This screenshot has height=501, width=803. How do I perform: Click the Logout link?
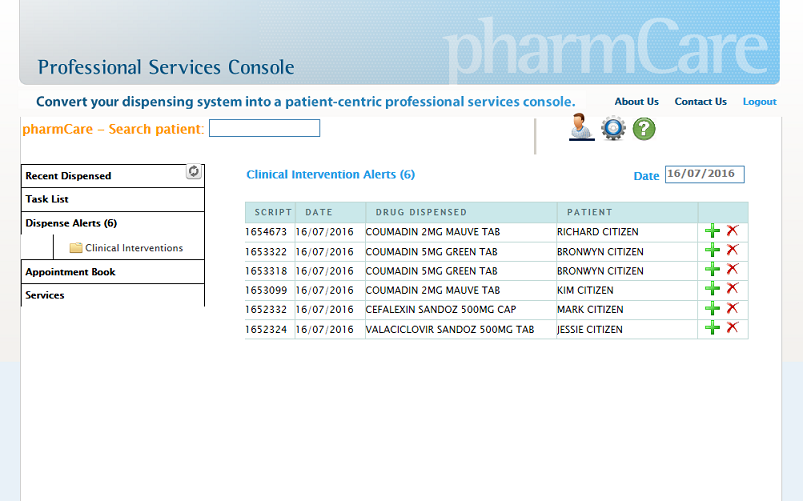point(759,102)
